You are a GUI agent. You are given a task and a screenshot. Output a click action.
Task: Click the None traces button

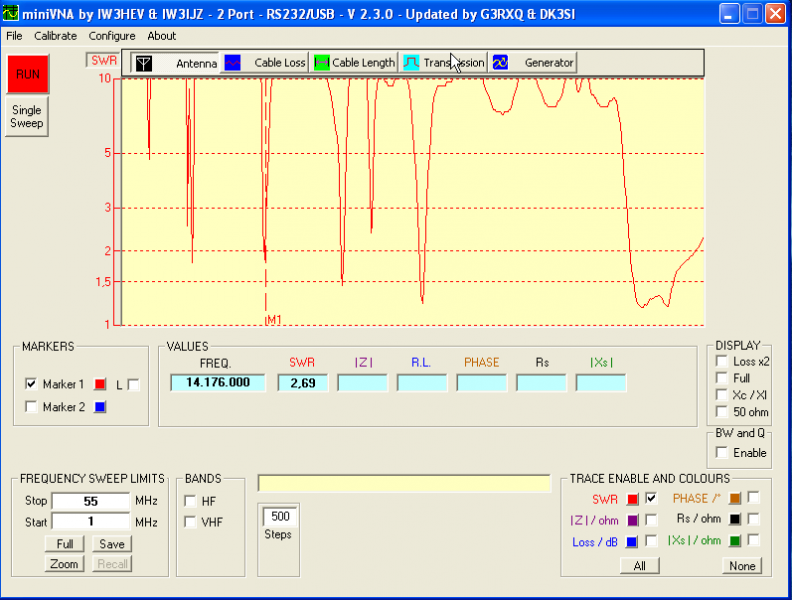(x=742, y=566)
